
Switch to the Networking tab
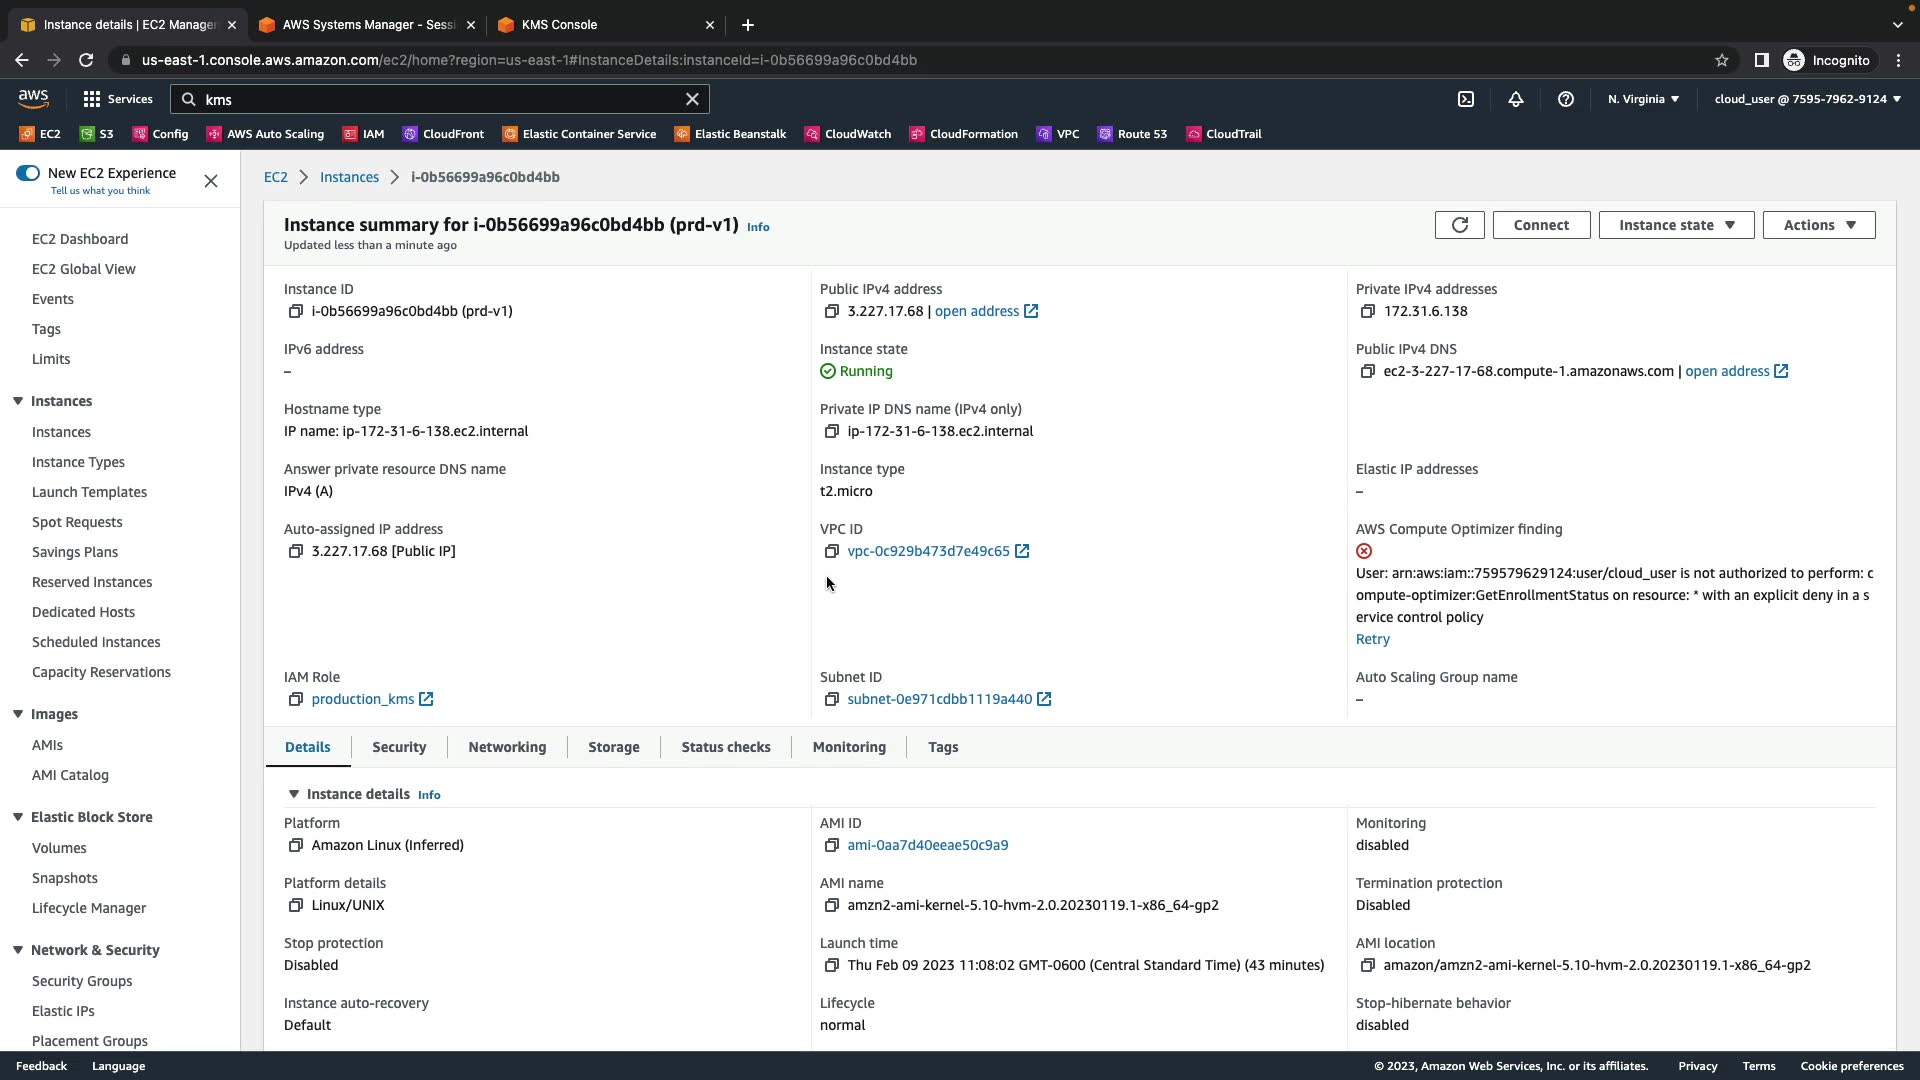507,747
